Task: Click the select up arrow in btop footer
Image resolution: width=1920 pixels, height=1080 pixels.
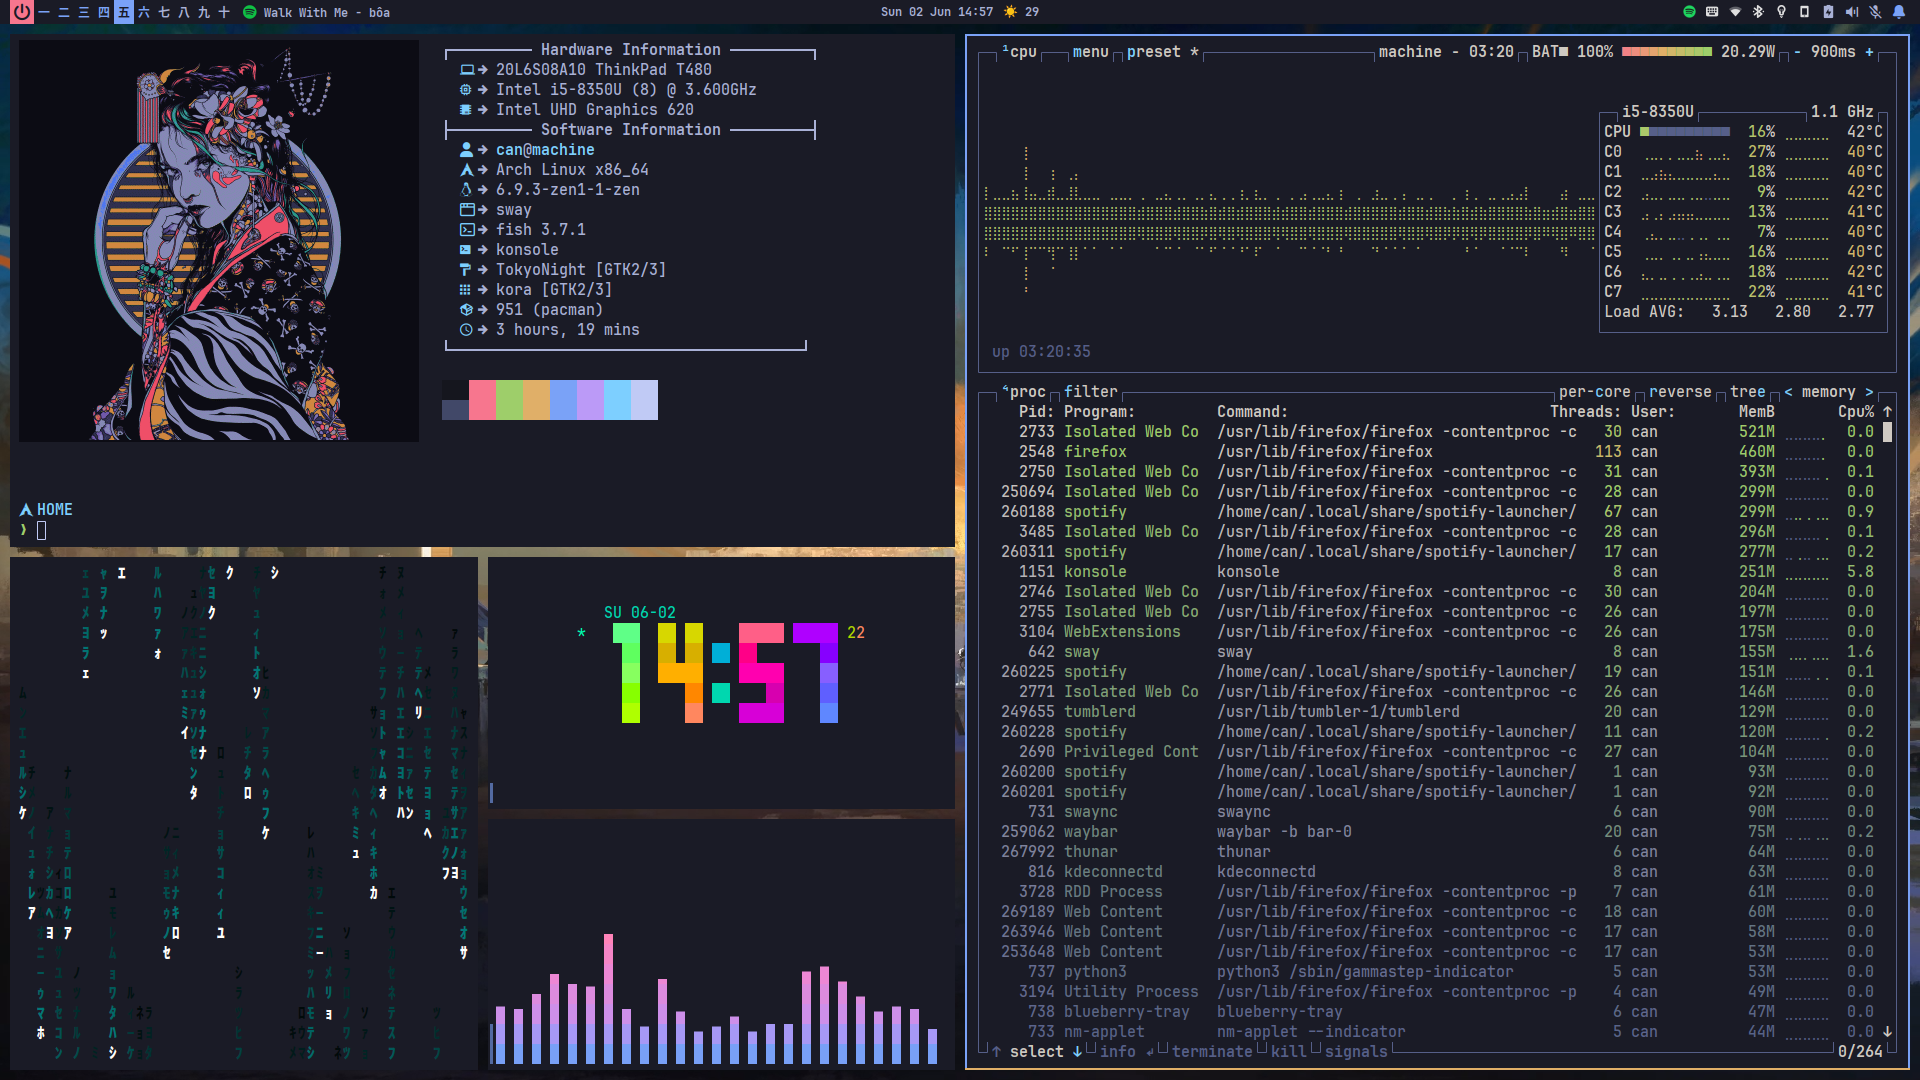Action: [996, 1052]
